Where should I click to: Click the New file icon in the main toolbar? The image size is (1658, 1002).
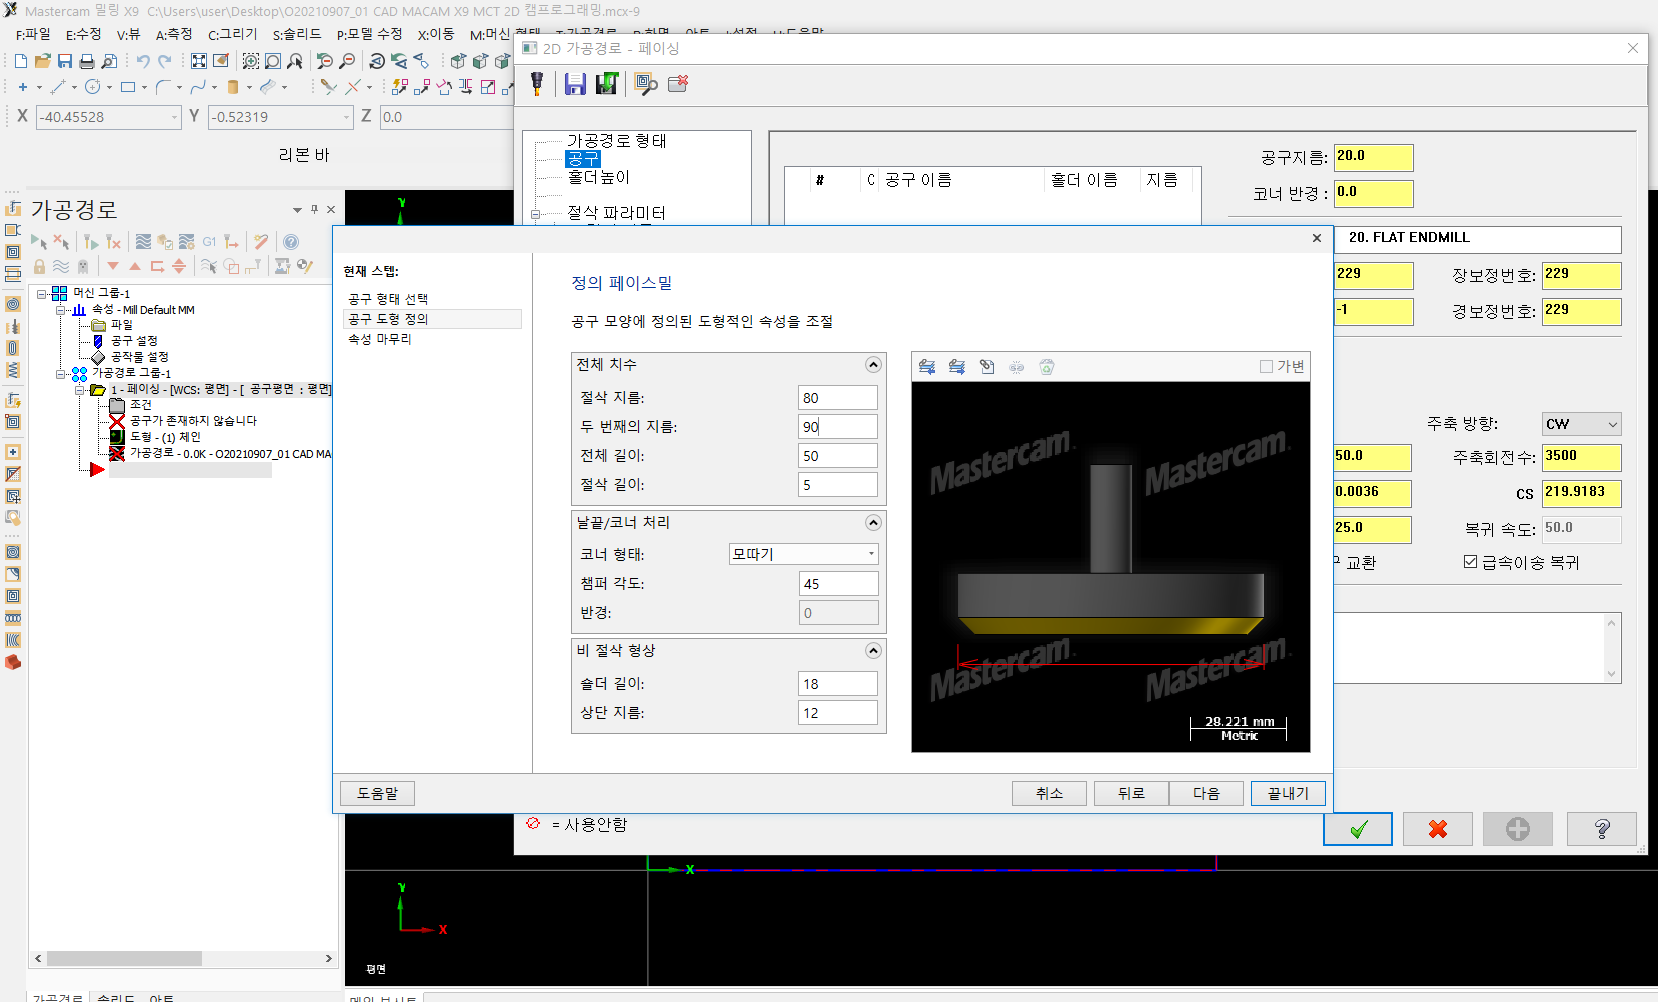tap(21, 61)
